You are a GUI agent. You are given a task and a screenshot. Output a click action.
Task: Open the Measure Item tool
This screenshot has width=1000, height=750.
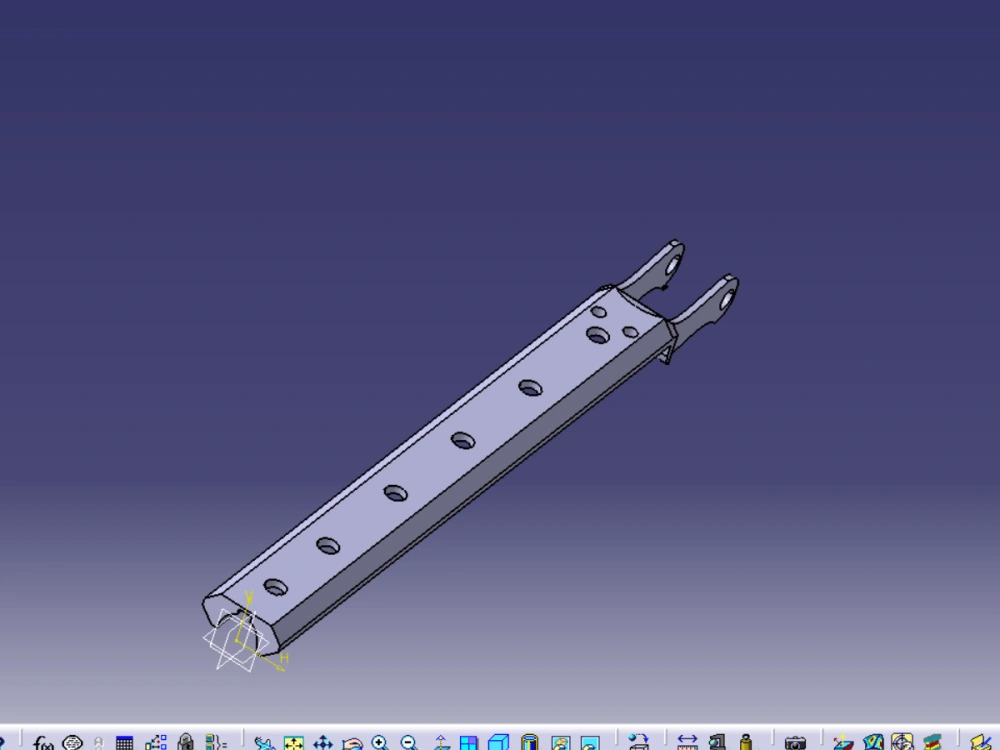pos(717,743)
